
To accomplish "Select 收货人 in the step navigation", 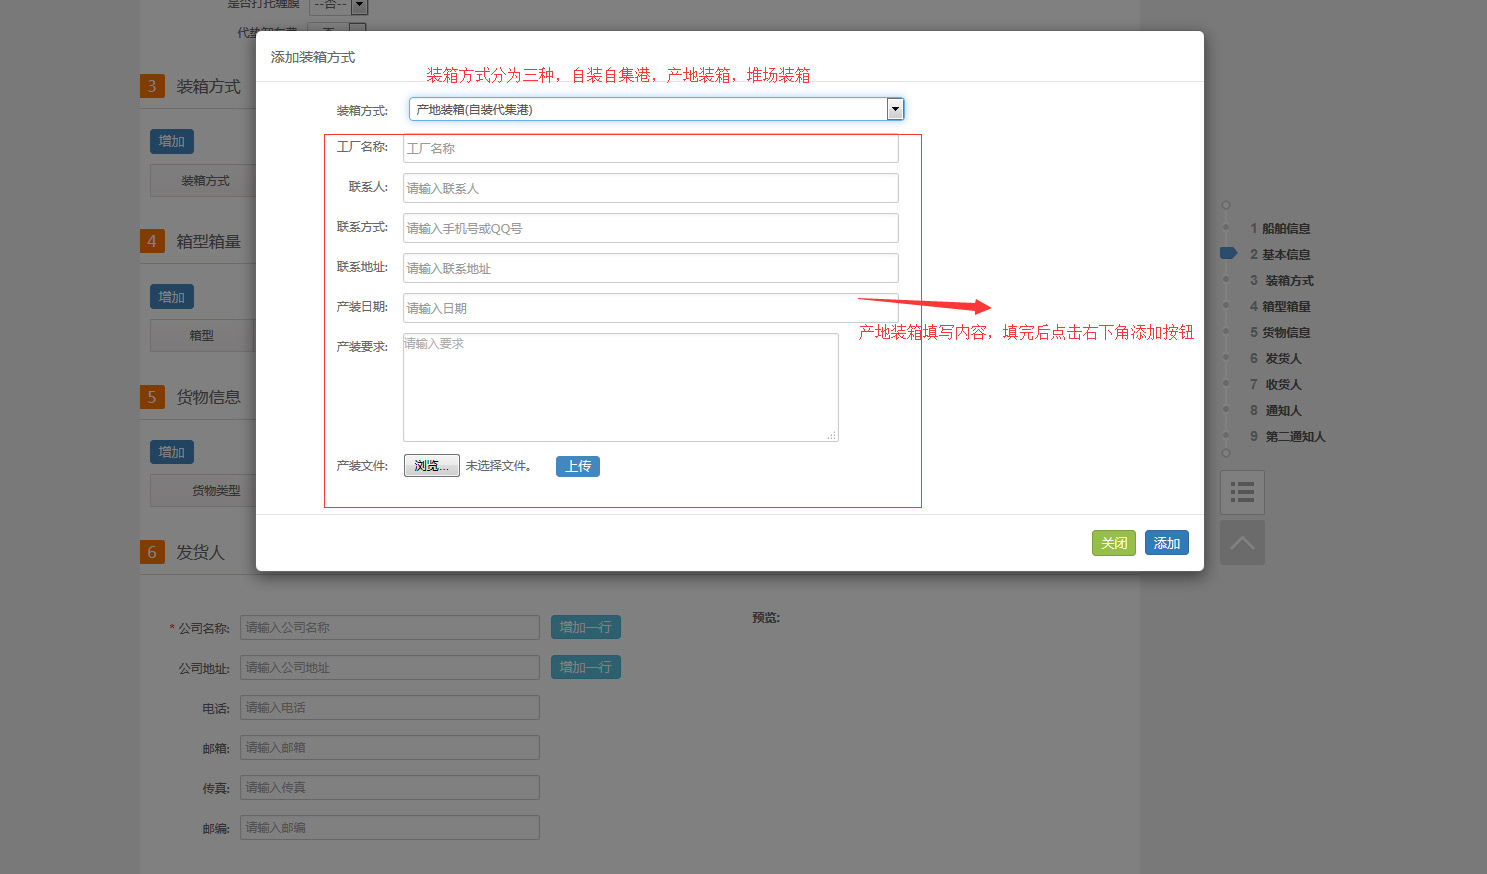I will (1283, 384).
